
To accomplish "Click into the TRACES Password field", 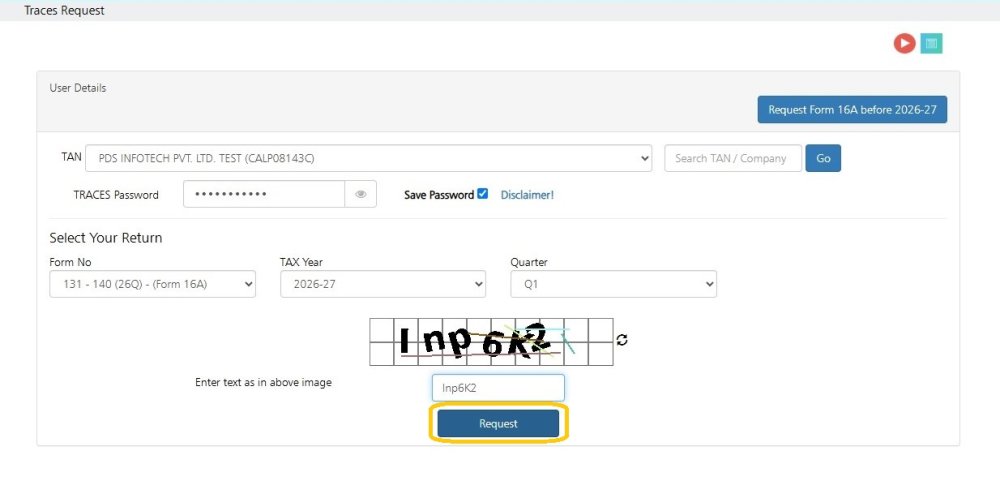I will tap(264, 195).
